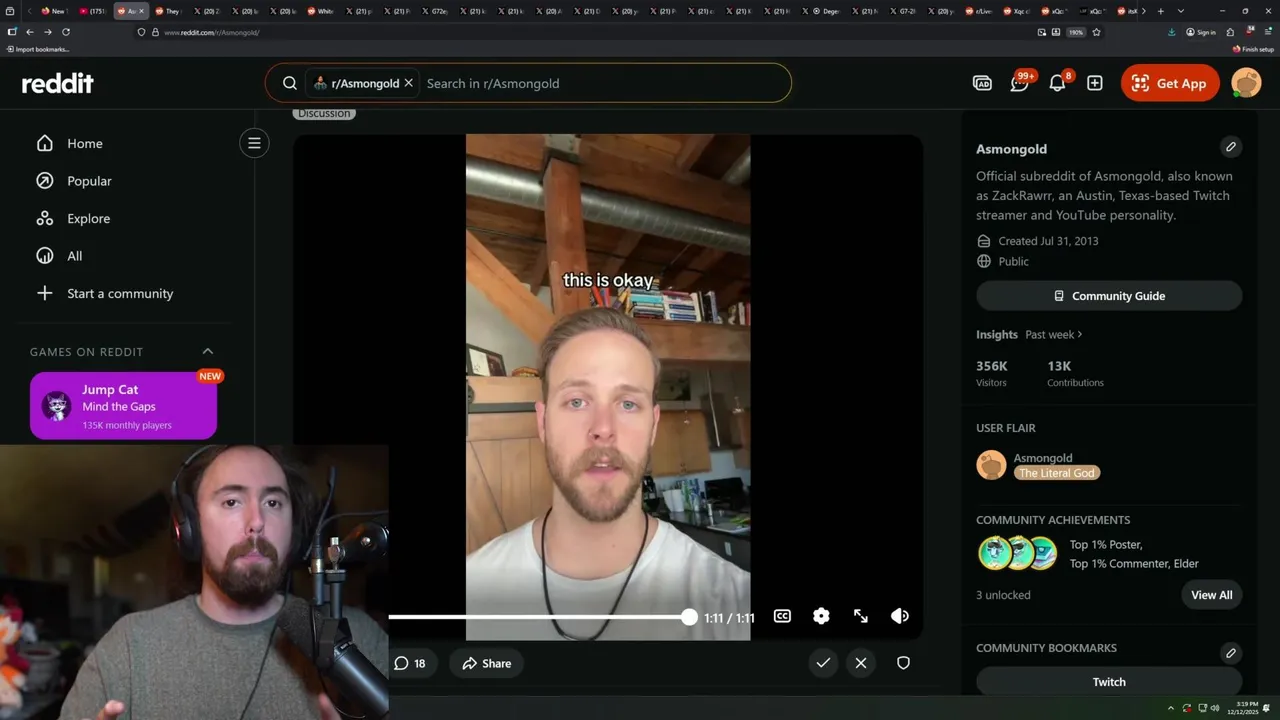Bookmark this page with star
The image size is (1280, 720).
coord(1096,32)
